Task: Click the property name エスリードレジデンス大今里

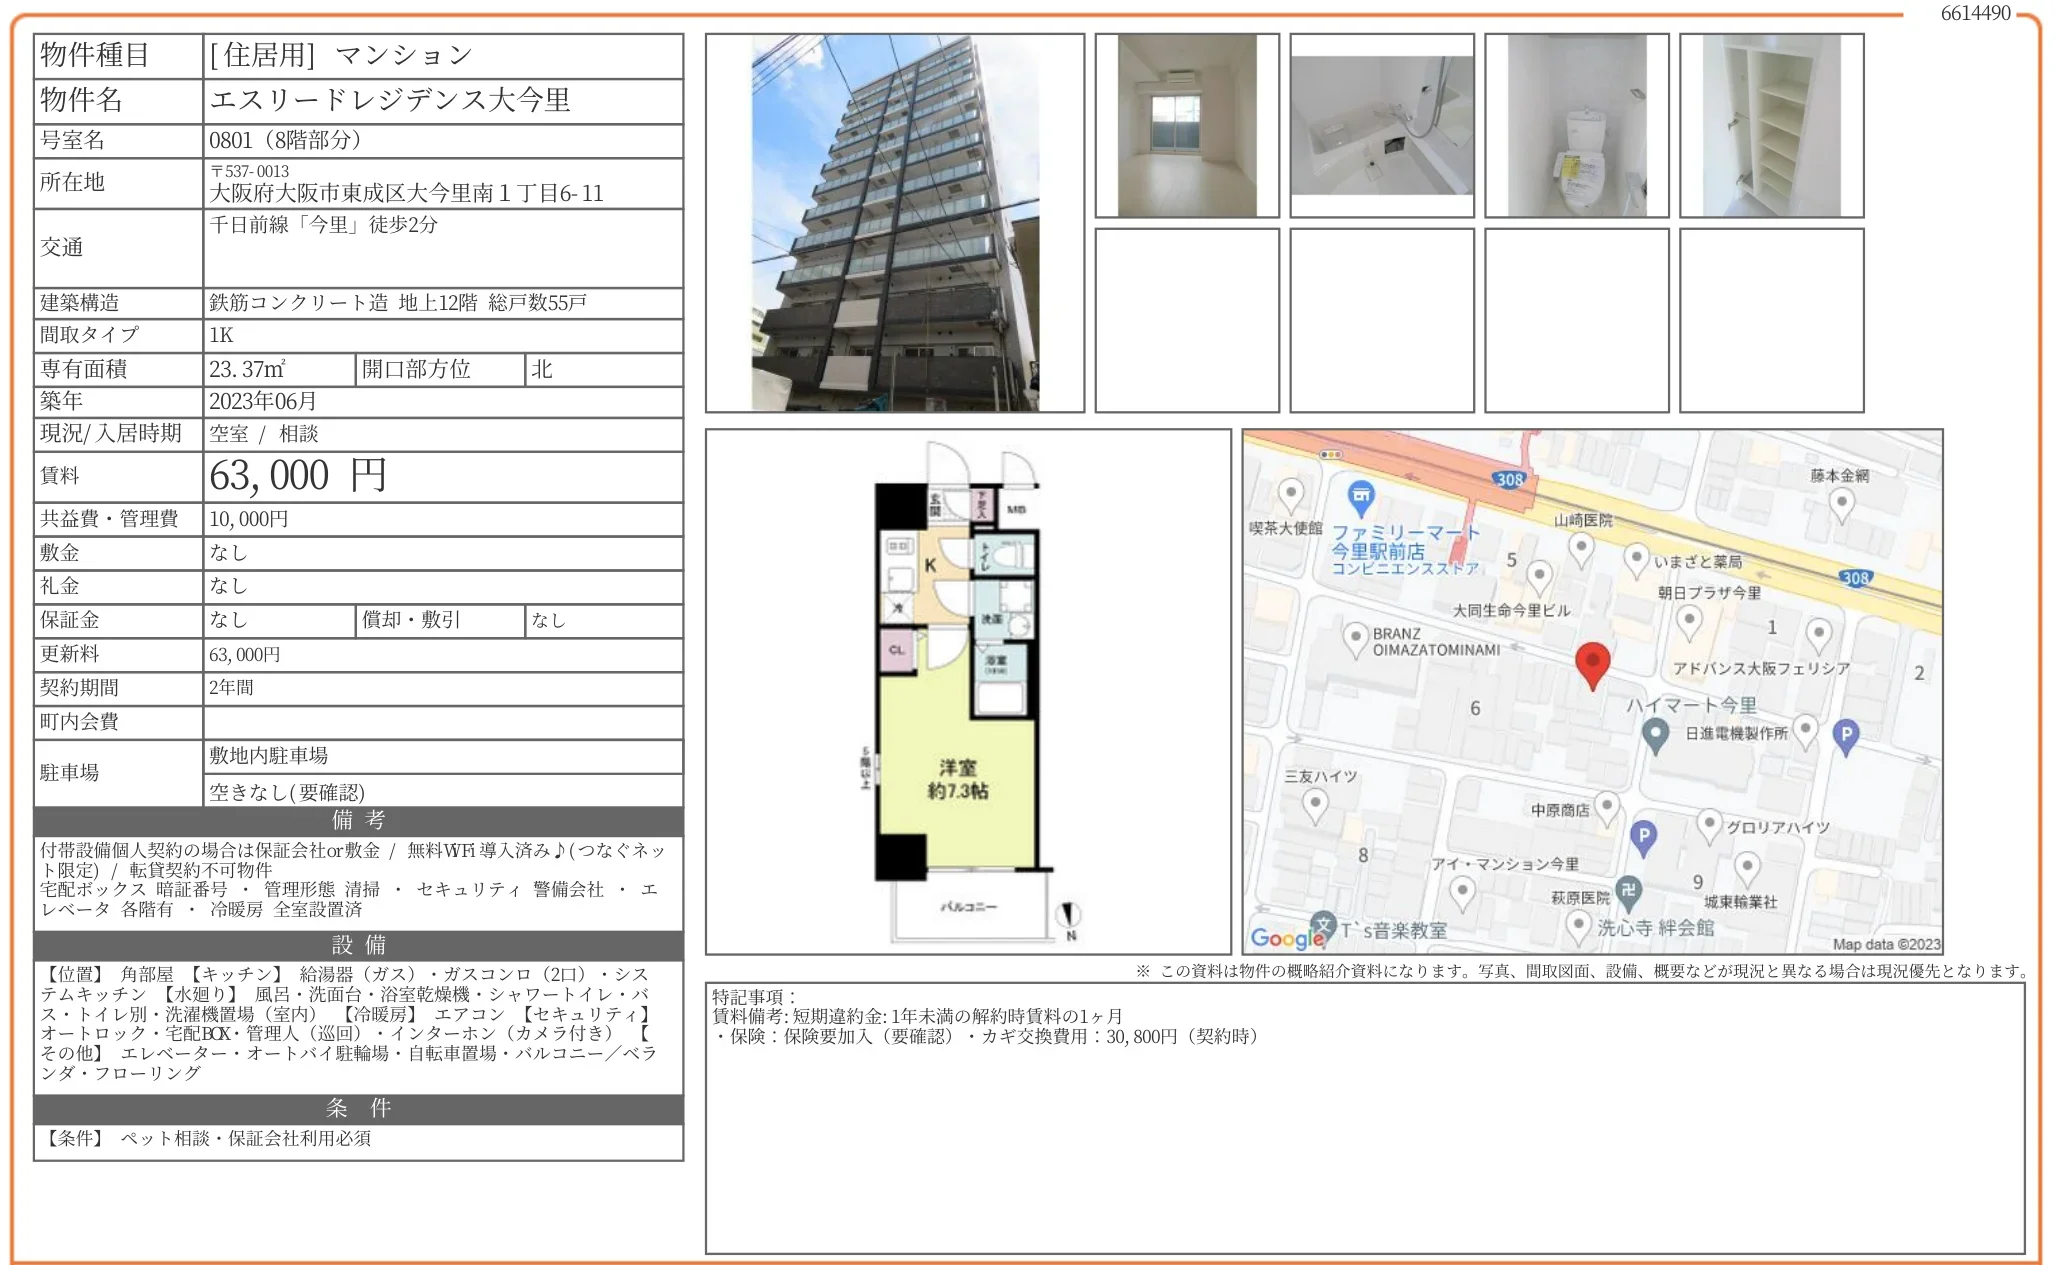Action: [390, 100]
